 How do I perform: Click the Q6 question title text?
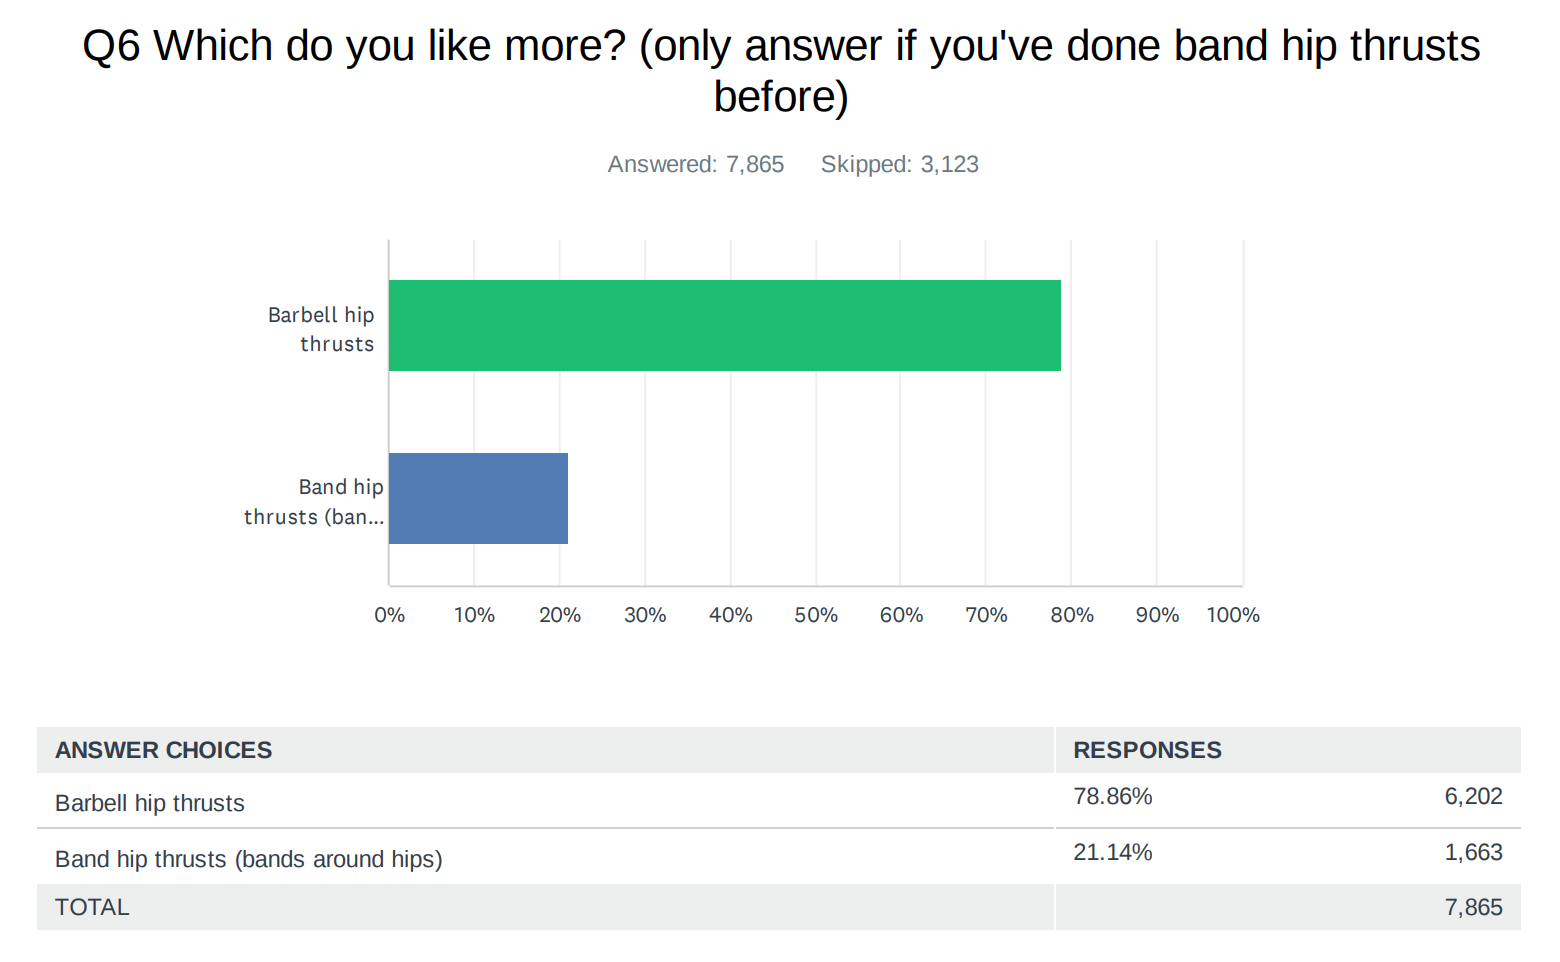pos(781,71)
